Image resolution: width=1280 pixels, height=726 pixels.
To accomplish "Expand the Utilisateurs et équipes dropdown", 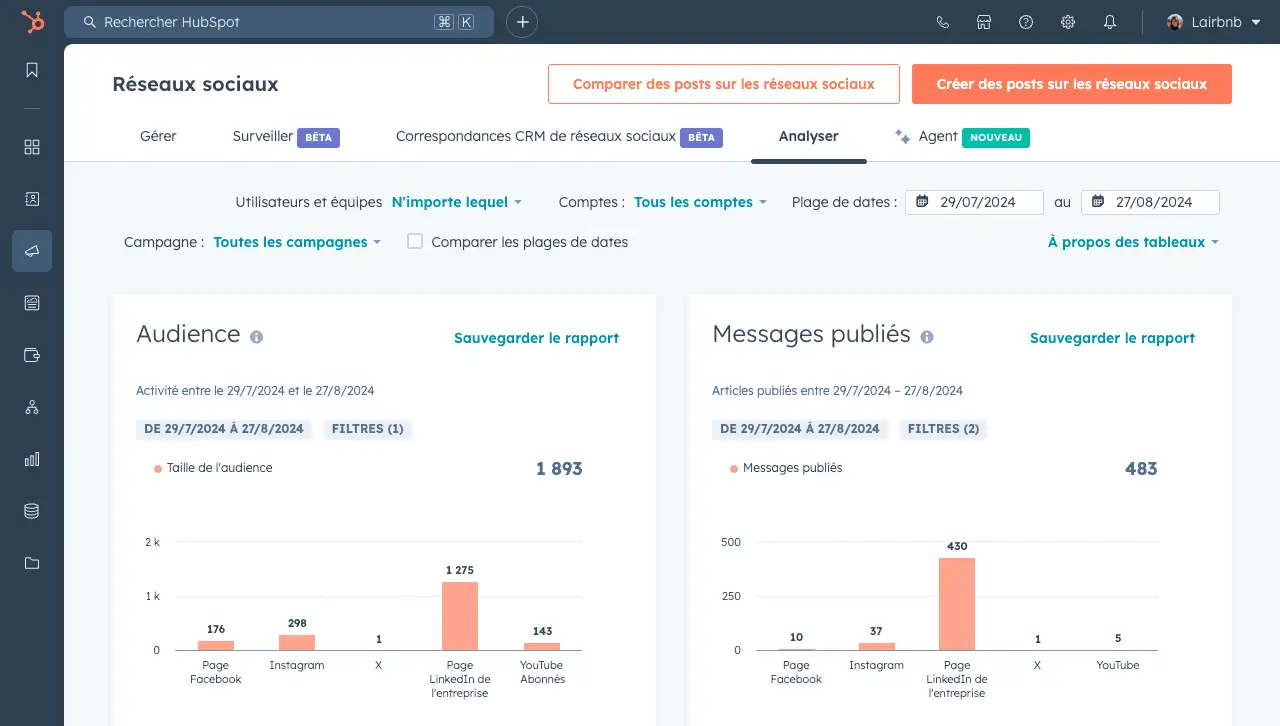I will (x=456, y=202).
